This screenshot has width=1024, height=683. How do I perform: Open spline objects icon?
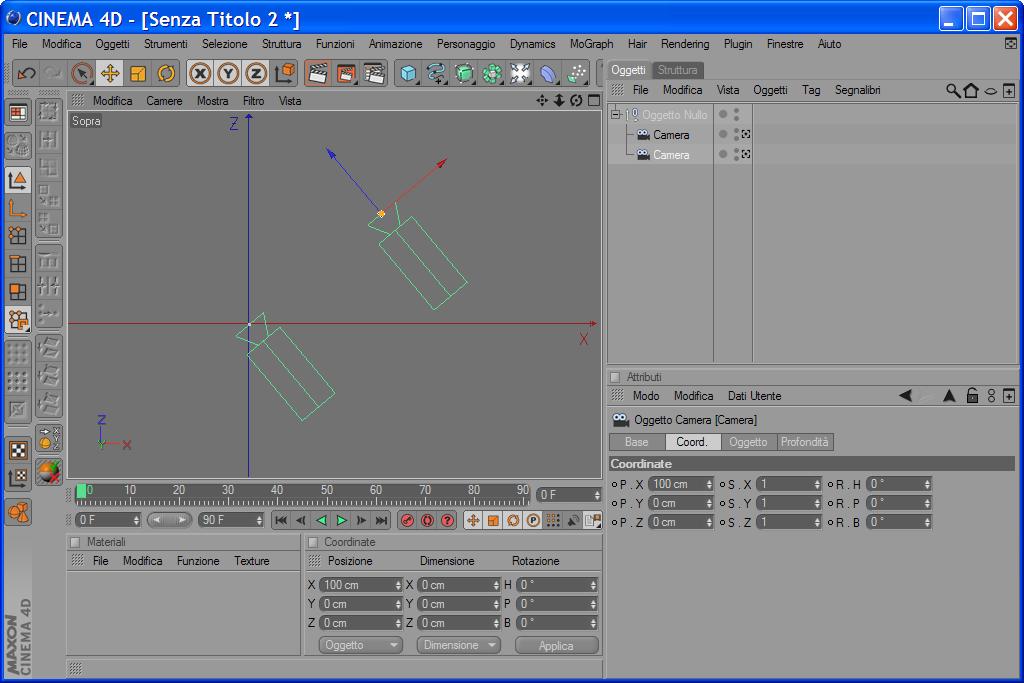(x=436, y=73)
